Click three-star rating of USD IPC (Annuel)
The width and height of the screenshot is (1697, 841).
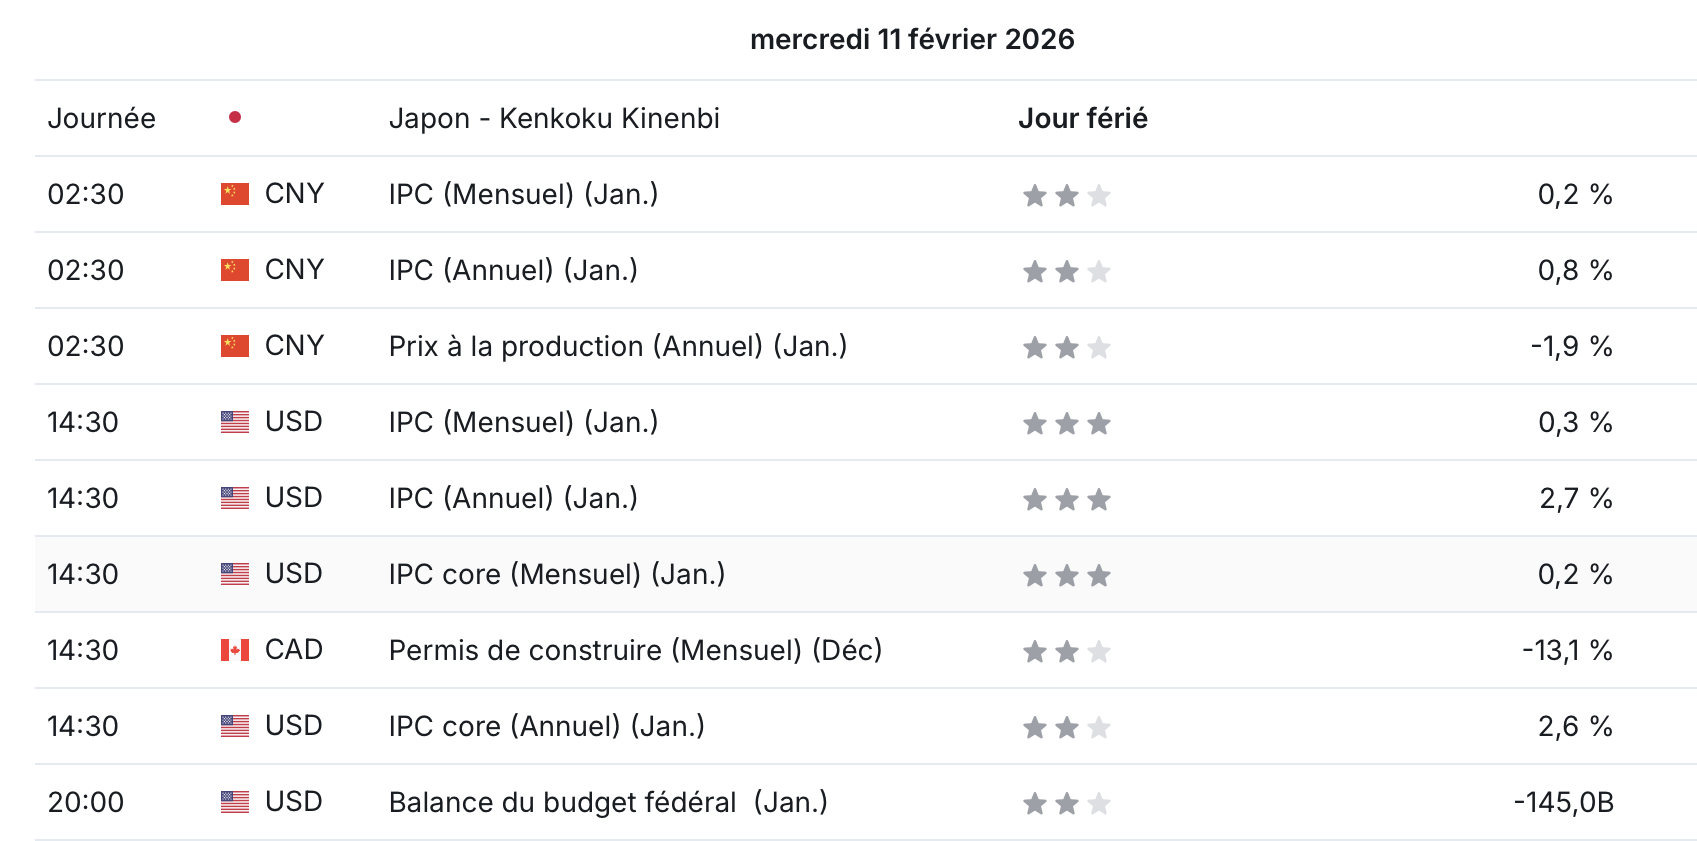click(1067, 500)
